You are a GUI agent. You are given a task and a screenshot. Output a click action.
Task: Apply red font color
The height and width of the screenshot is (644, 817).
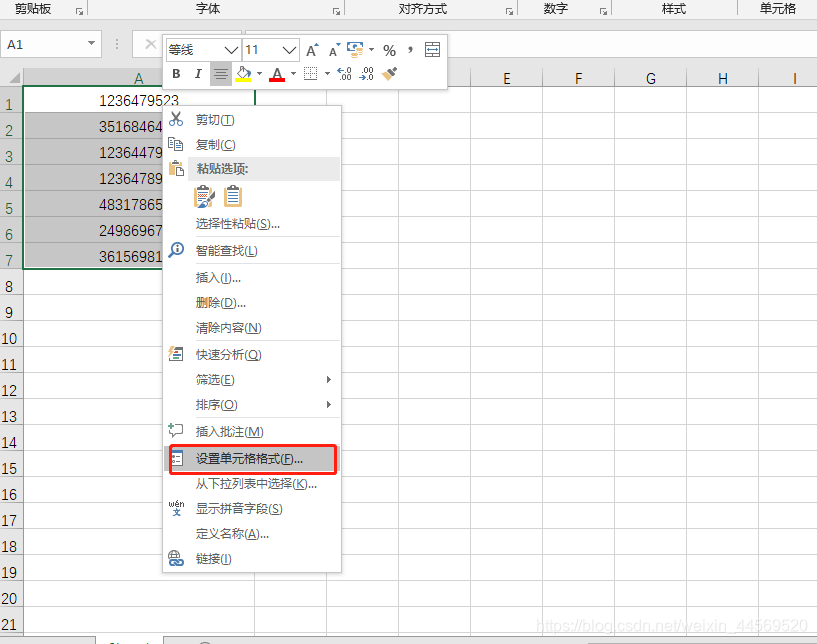[277, 74]
